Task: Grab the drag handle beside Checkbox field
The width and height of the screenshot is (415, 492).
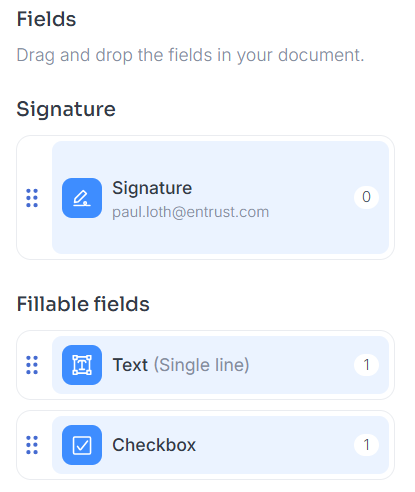Action: pyautogui.click(x=32, y=445)
